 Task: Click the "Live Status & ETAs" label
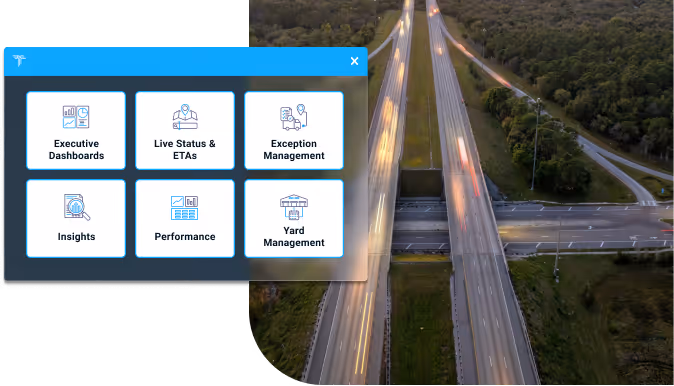[185, 150]
